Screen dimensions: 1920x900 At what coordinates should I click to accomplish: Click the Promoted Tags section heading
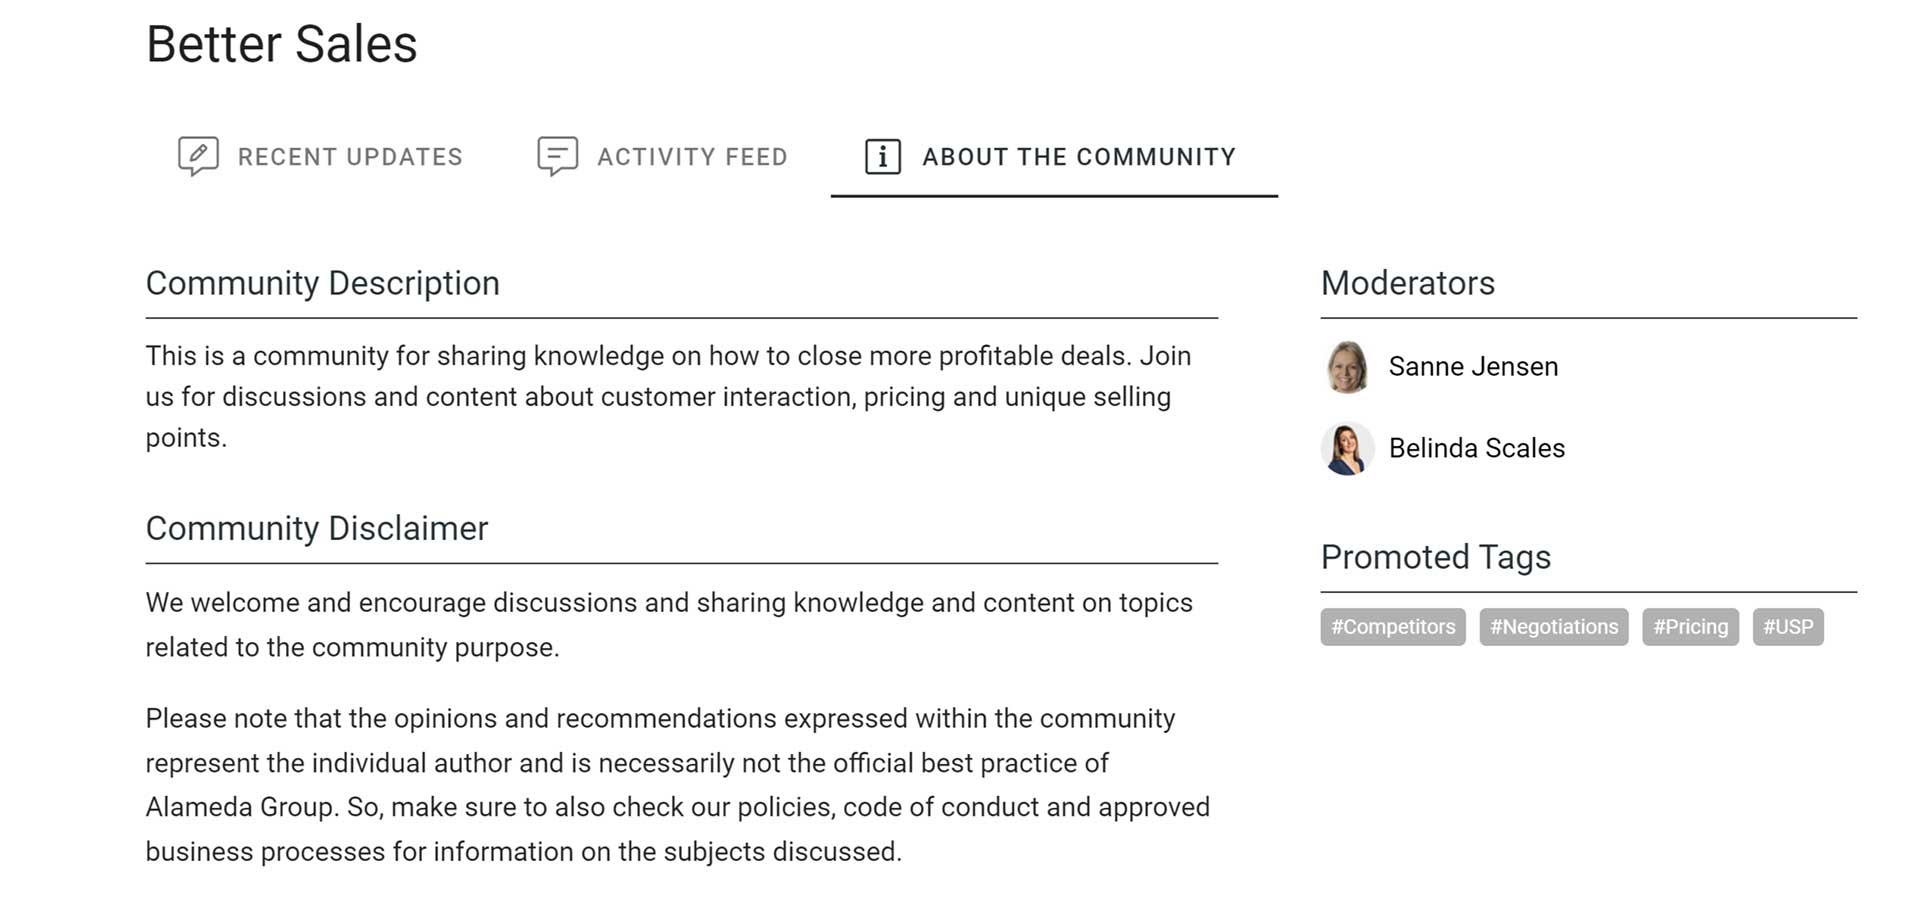1436,557
